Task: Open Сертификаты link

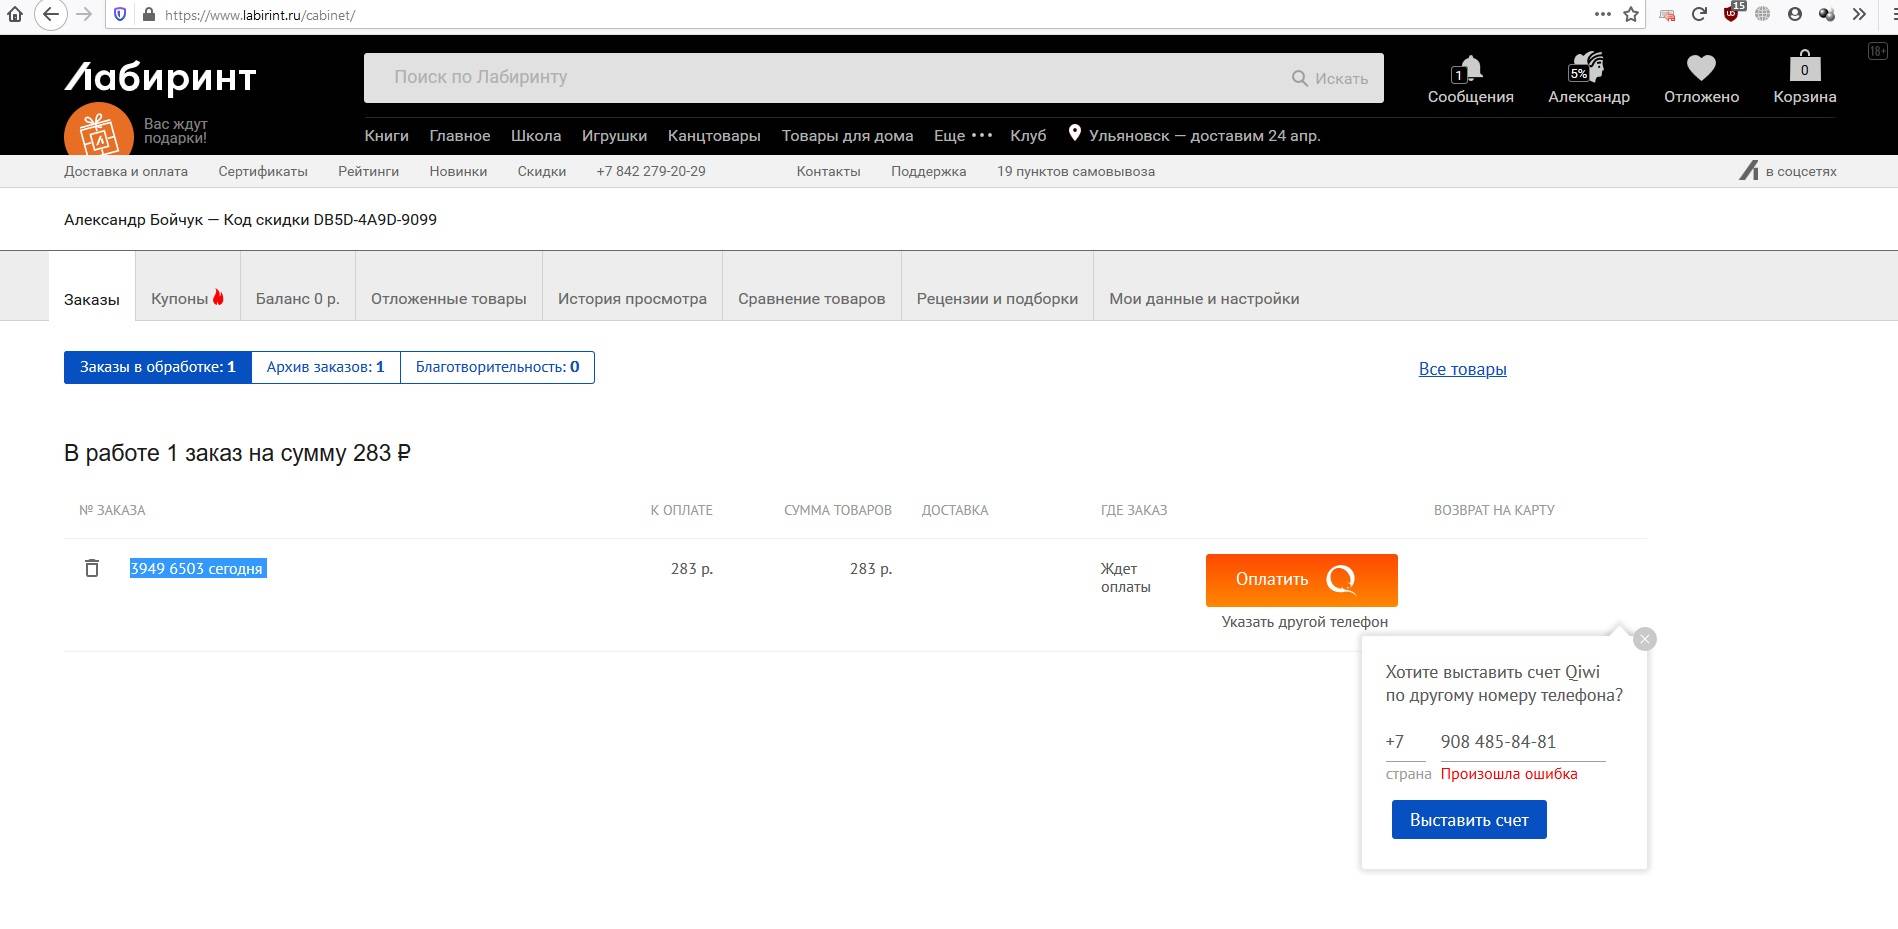Action: coord(263,171)
